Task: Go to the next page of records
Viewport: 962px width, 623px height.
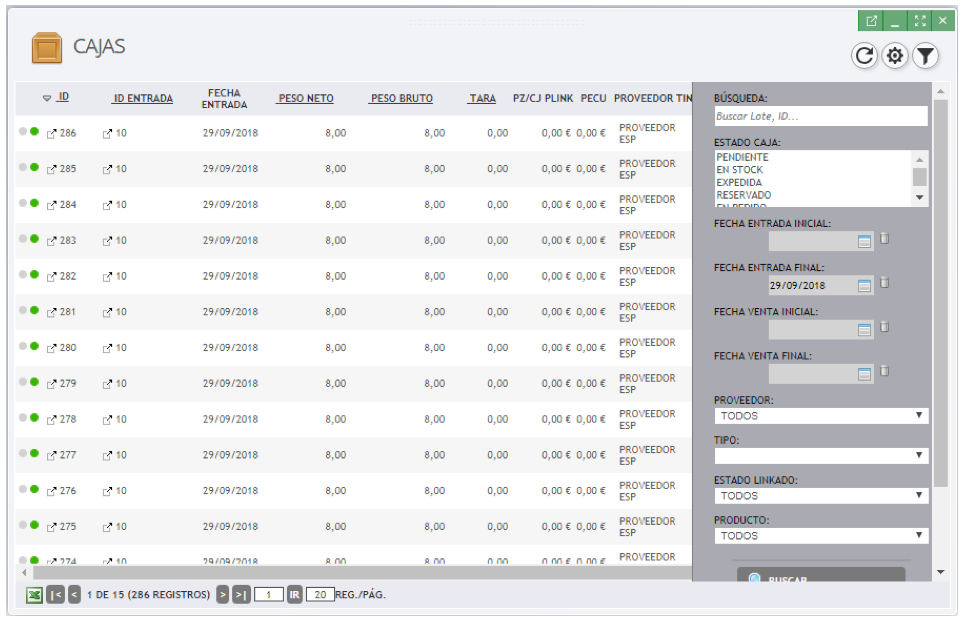Action: tap(222, 595)
